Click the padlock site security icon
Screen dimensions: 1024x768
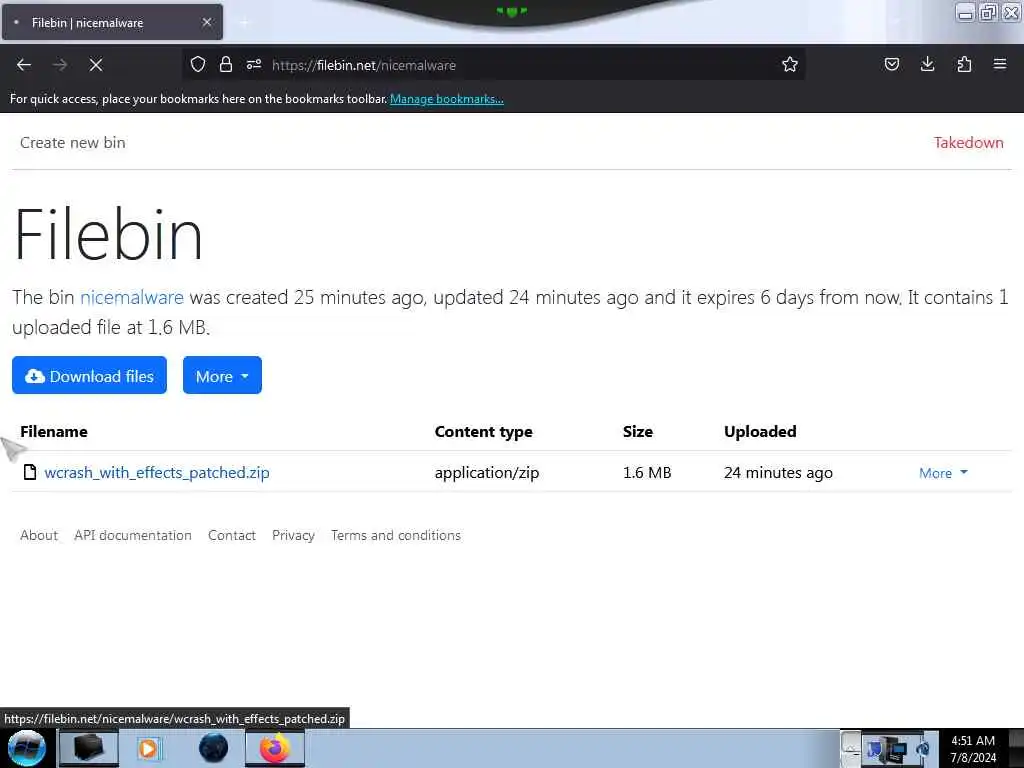pos(226,64)
